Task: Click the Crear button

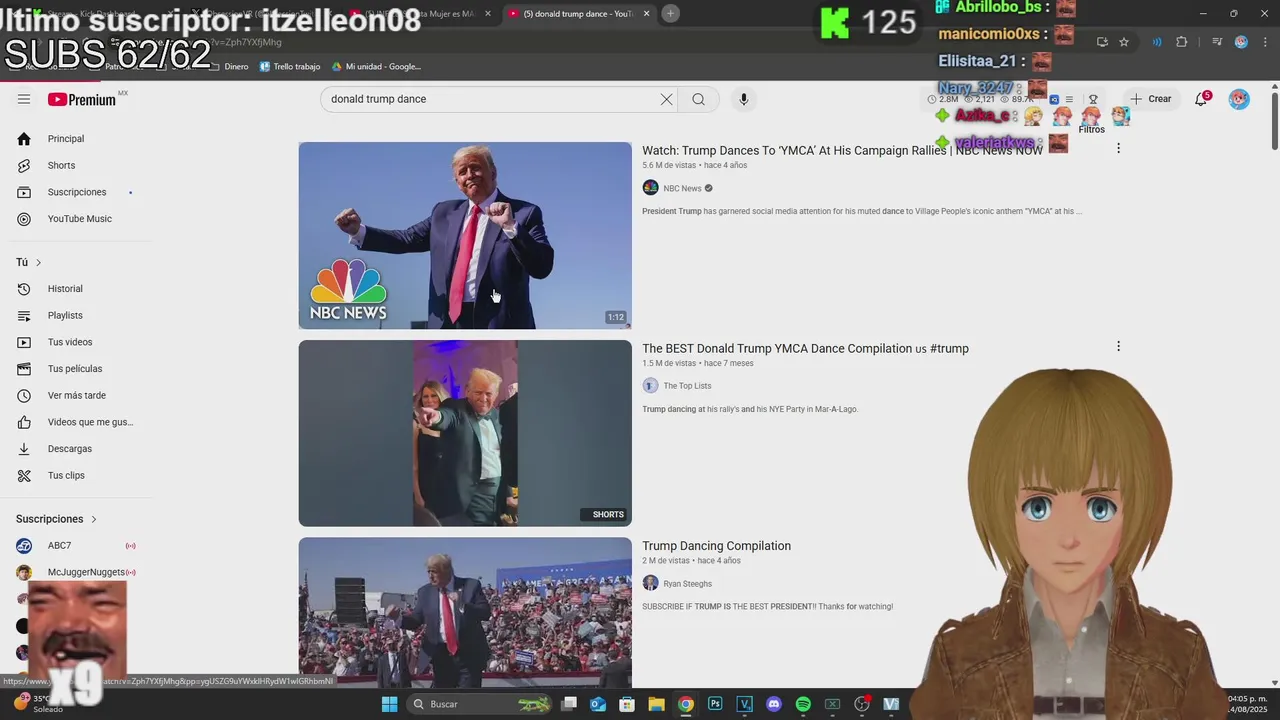Action: click(1151, 99)
